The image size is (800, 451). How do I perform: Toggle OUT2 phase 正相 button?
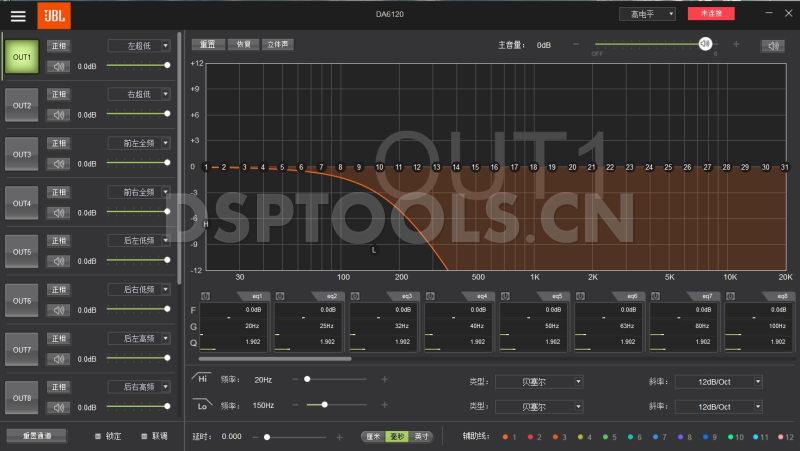tap(59, 94)
